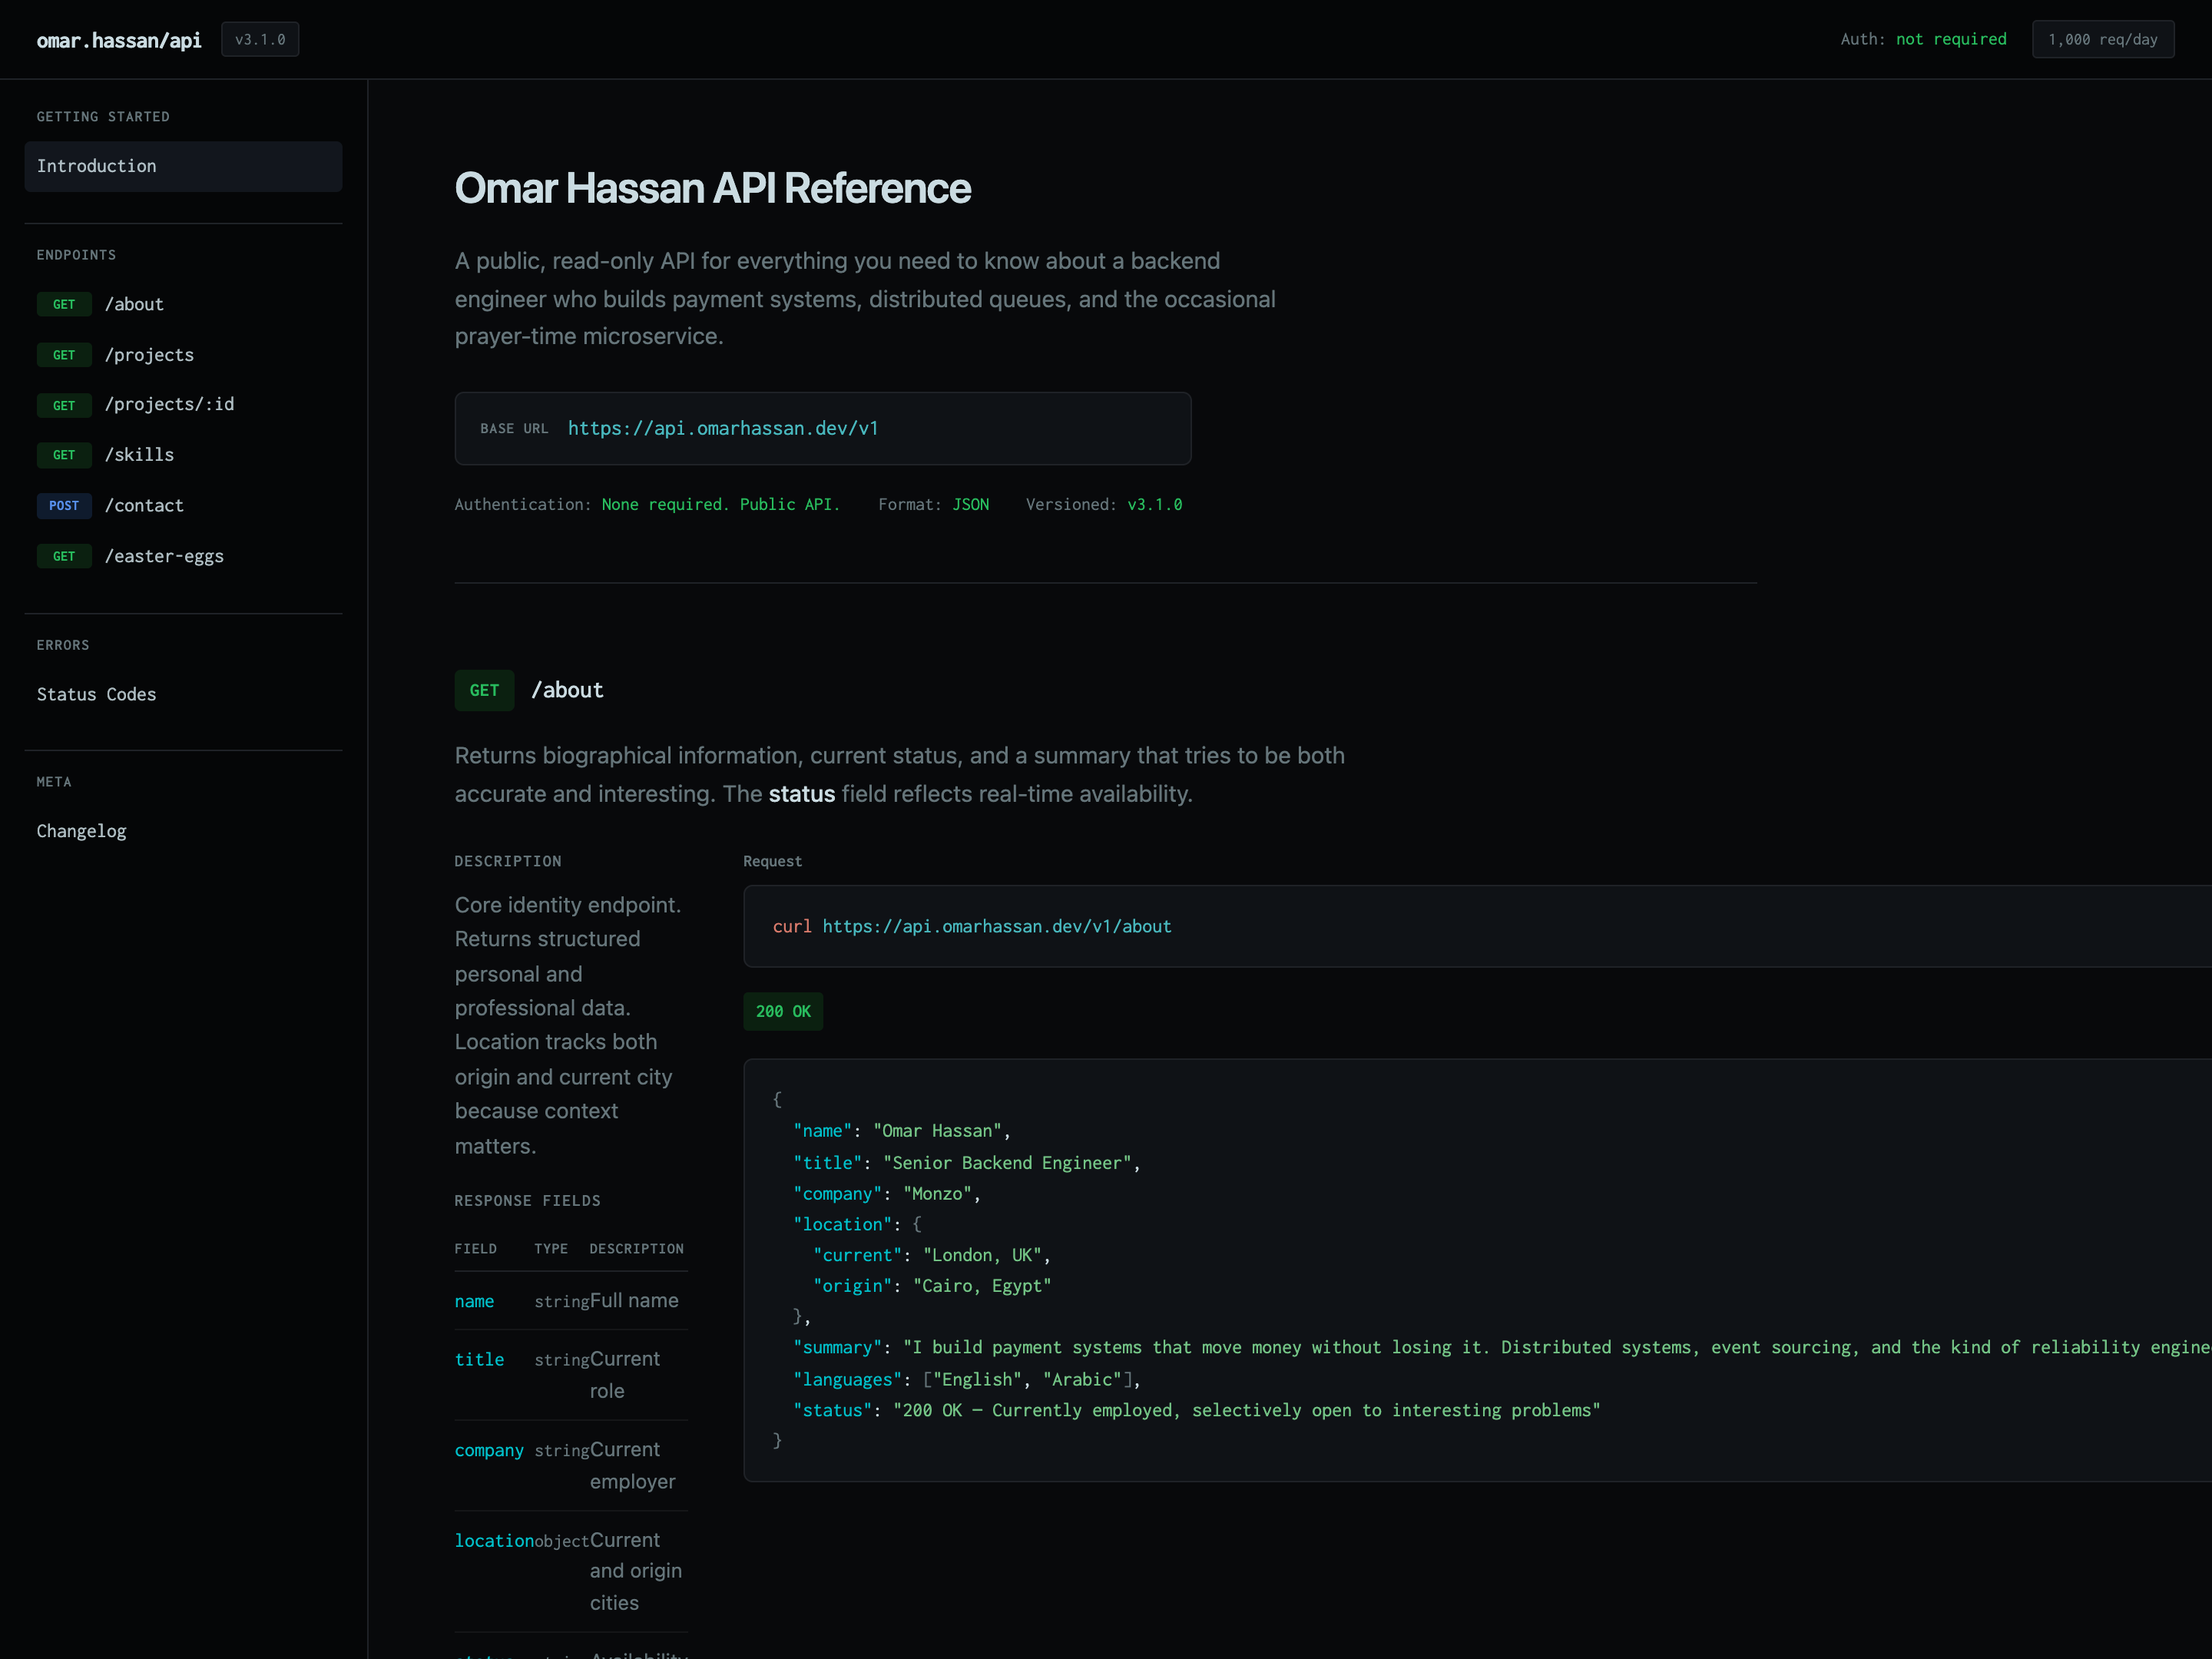Viewport: 2212px width, 1659px height.
Task: Open the /projects endpoint documentation
Action: (x=150, y=355)
